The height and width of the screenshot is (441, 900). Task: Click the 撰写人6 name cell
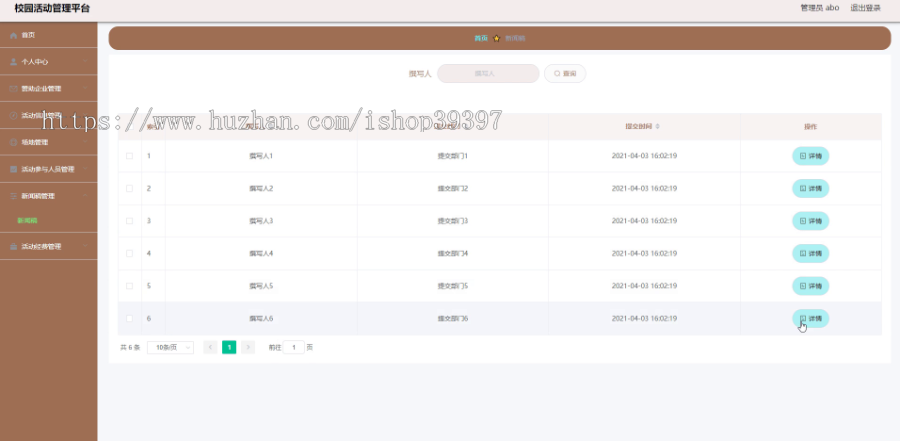point(261,319)
